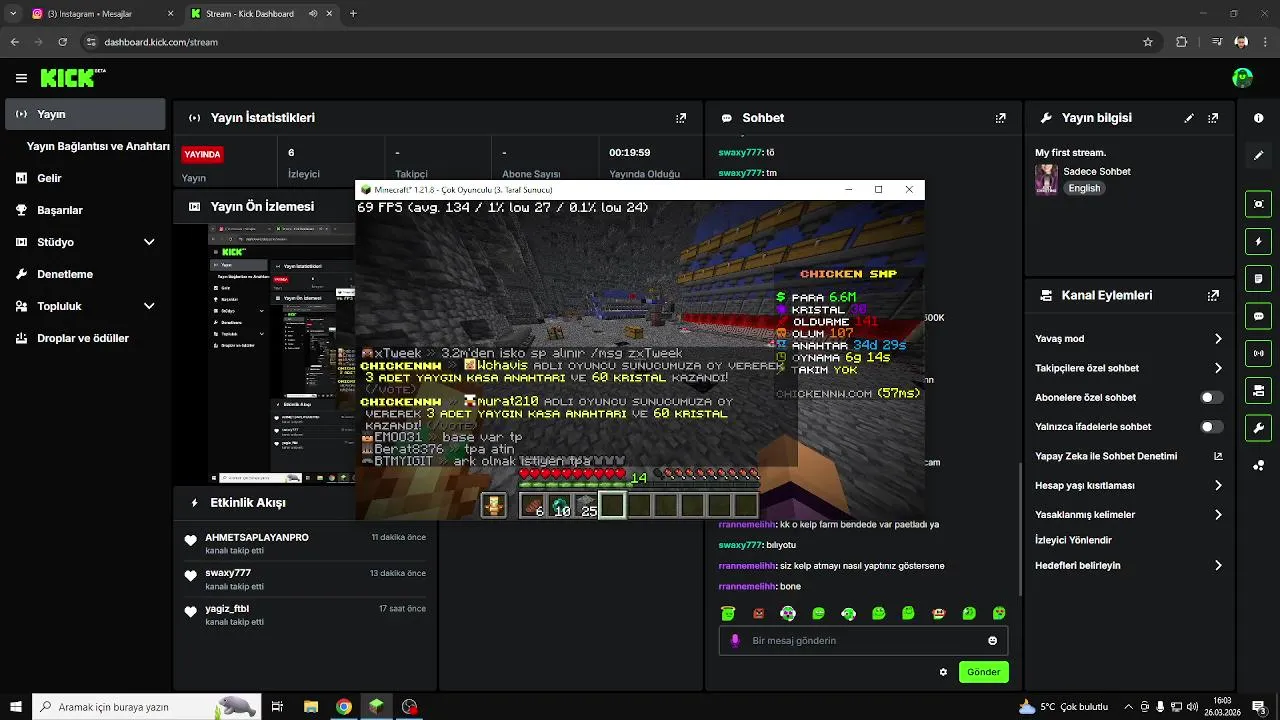Click the Sadece Sohbet category name
Image resolution: width=1280 pixels, height=720 pixels.
click(x=1097, y=172)
